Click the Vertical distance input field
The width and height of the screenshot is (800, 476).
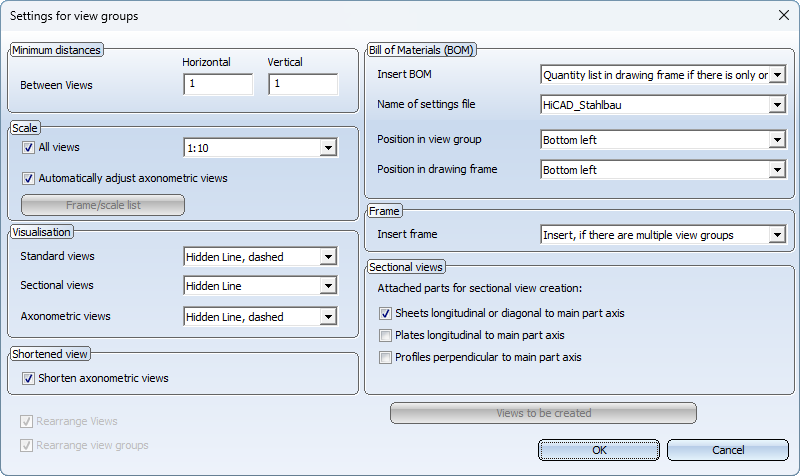coord(303,85)
